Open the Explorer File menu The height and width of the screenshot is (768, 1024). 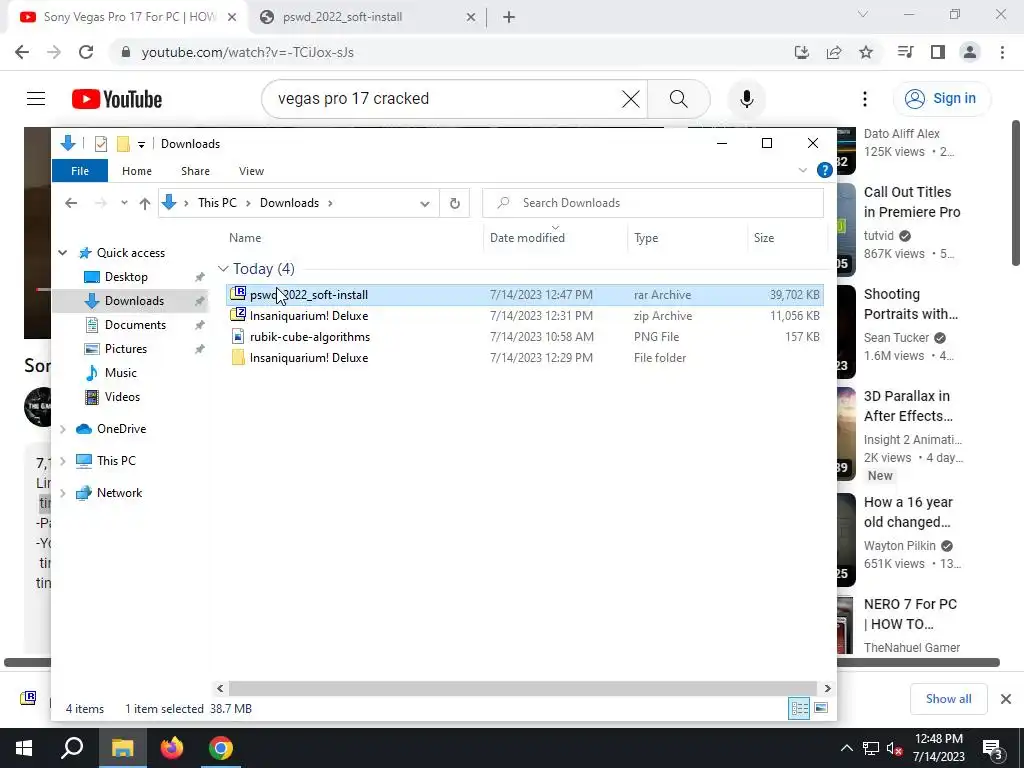pos(80,171)
